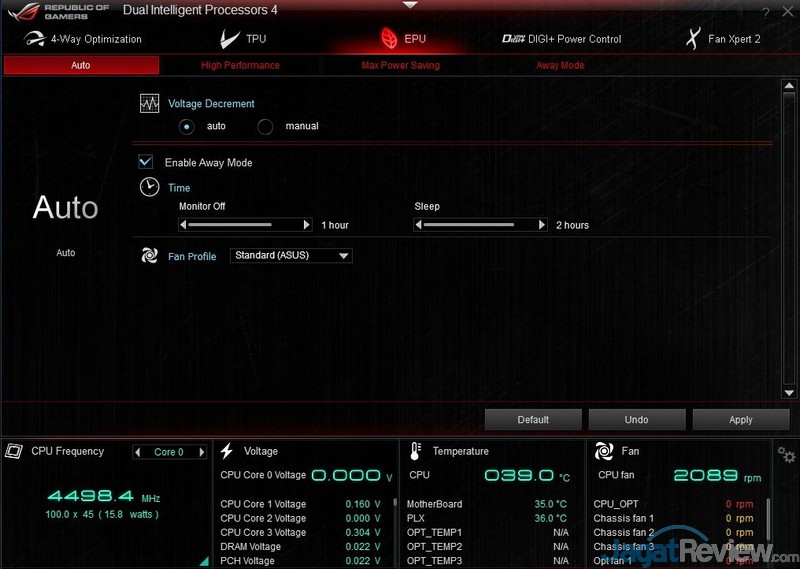Image resolution: width=800 pixels, height=569 pixels.
Task: Click the red EPU leaf icon
Action: tap(389, 38)
